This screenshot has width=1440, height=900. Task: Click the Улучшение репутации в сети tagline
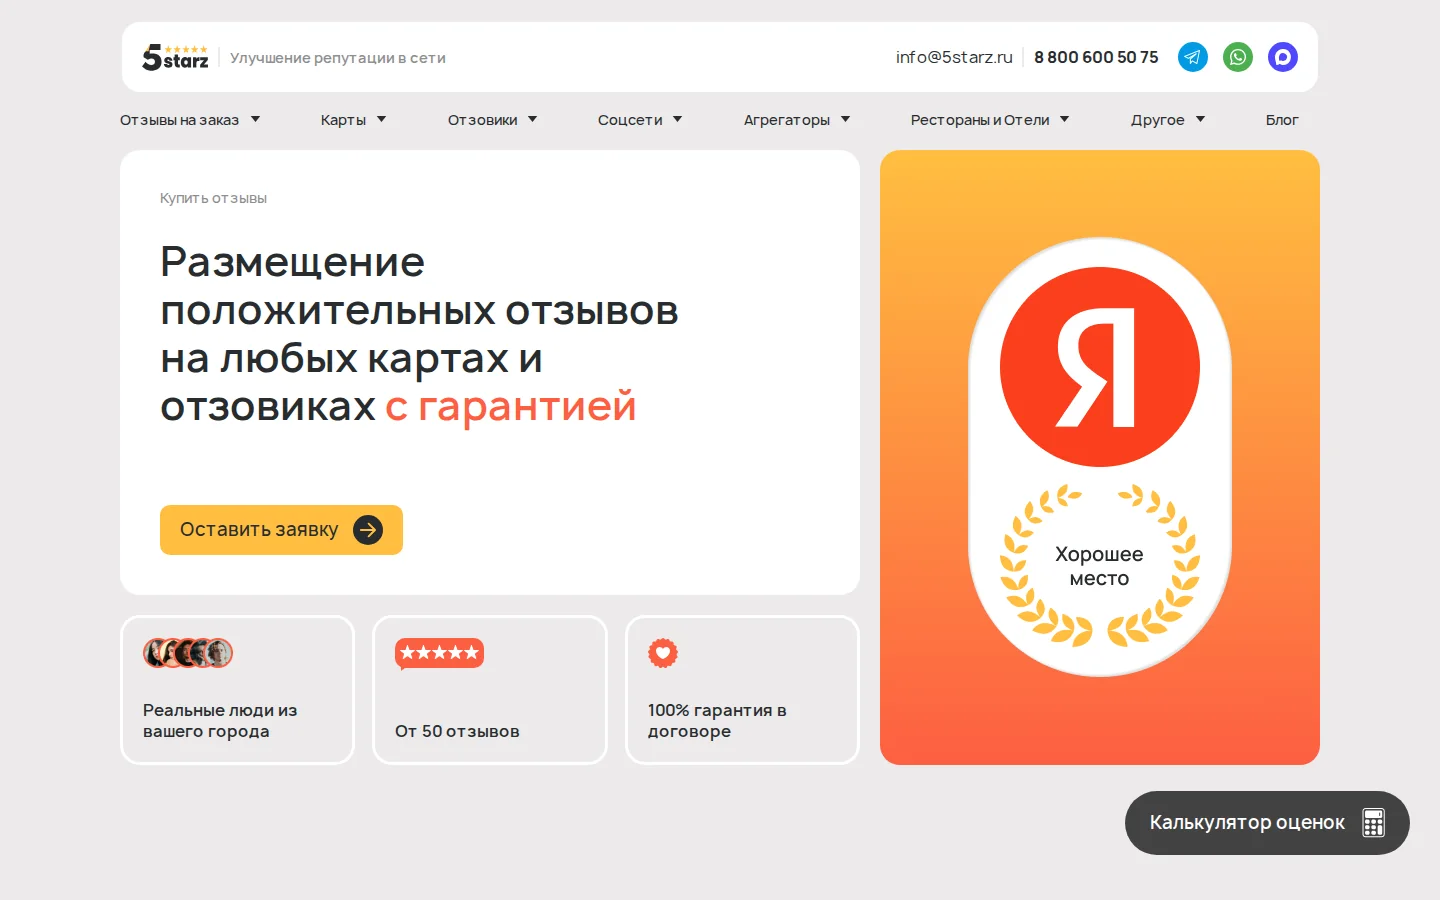(x=338, y=58)
